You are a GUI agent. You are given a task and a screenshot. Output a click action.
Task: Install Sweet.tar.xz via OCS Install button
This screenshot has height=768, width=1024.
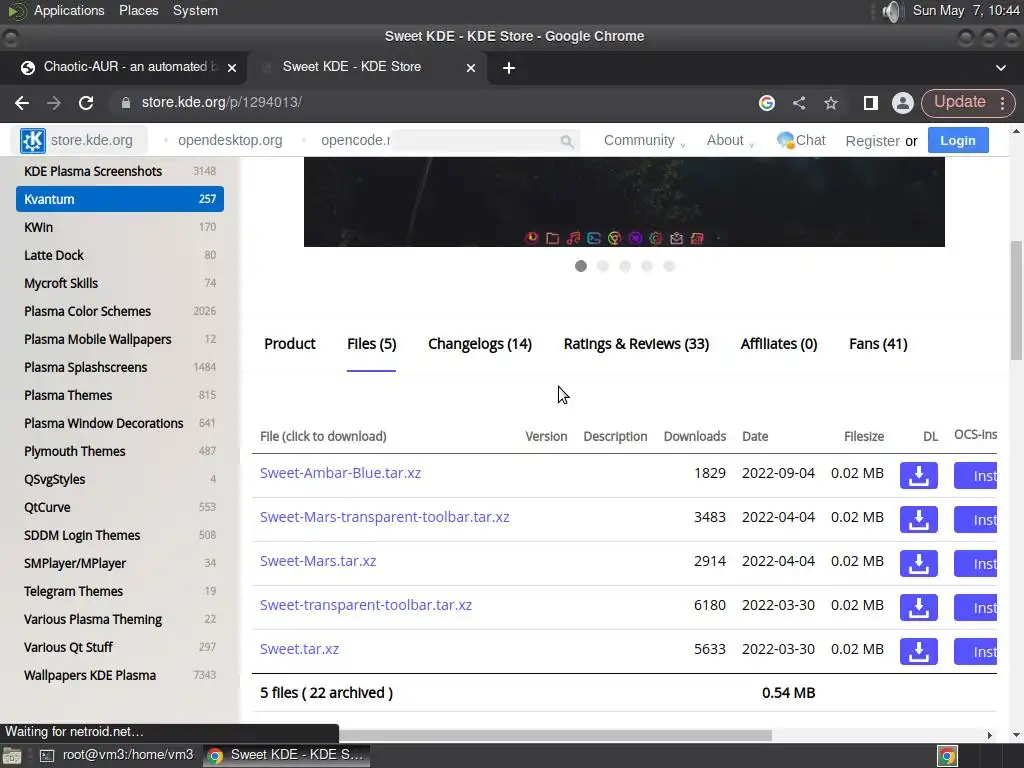(975, 652)
